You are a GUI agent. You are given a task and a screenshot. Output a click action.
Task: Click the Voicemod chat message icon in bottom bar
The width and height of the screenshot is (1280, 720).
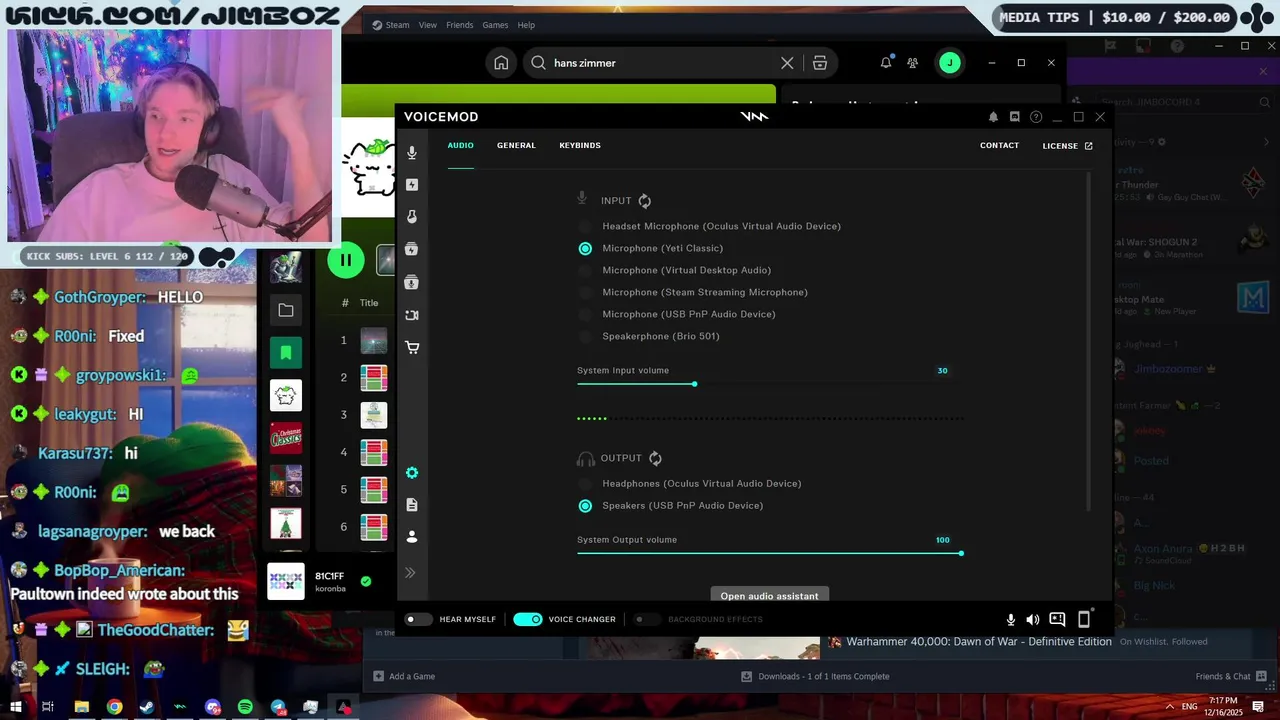tap(1057, 620)
